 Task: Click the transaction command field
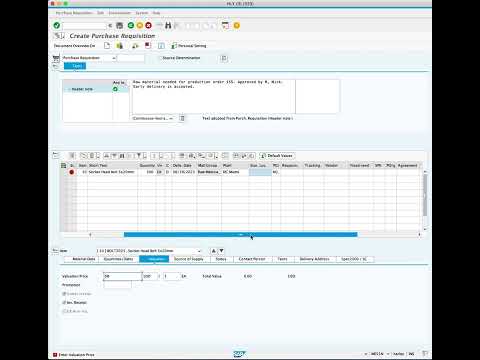point(84,25)
